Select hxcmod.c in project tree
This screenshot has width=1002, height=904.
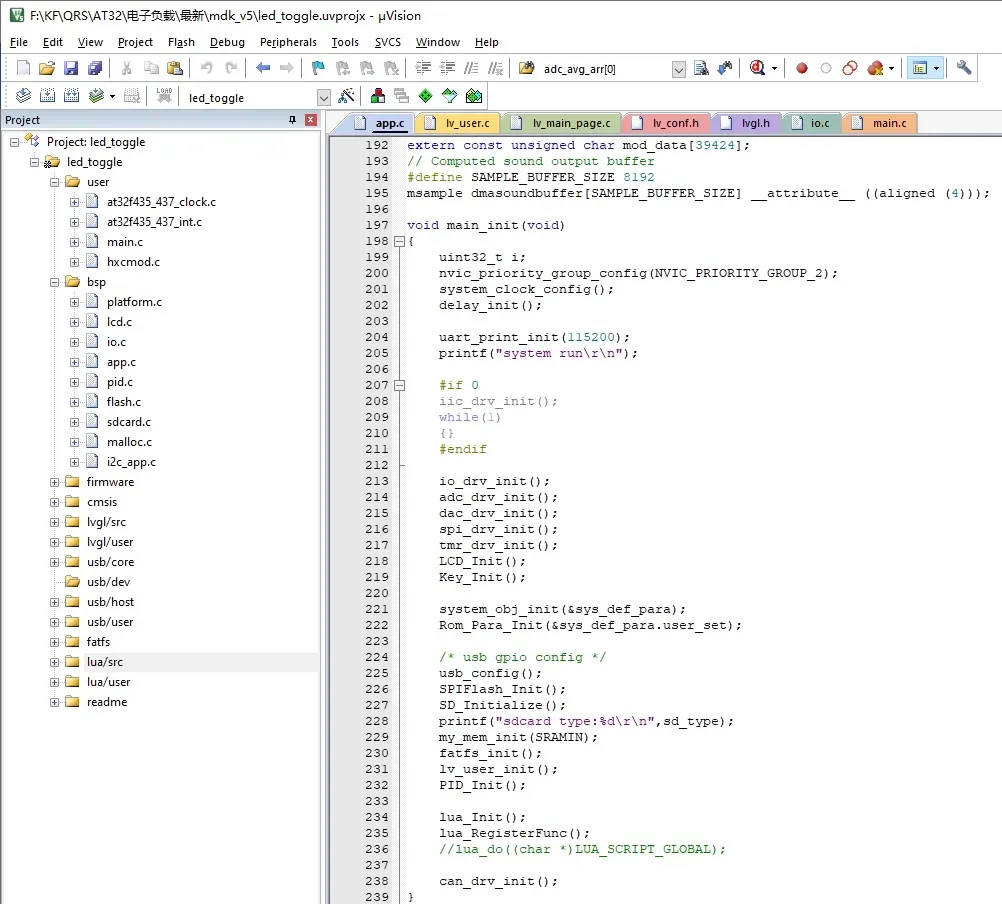pyautogui.click(x=133, y=262)
